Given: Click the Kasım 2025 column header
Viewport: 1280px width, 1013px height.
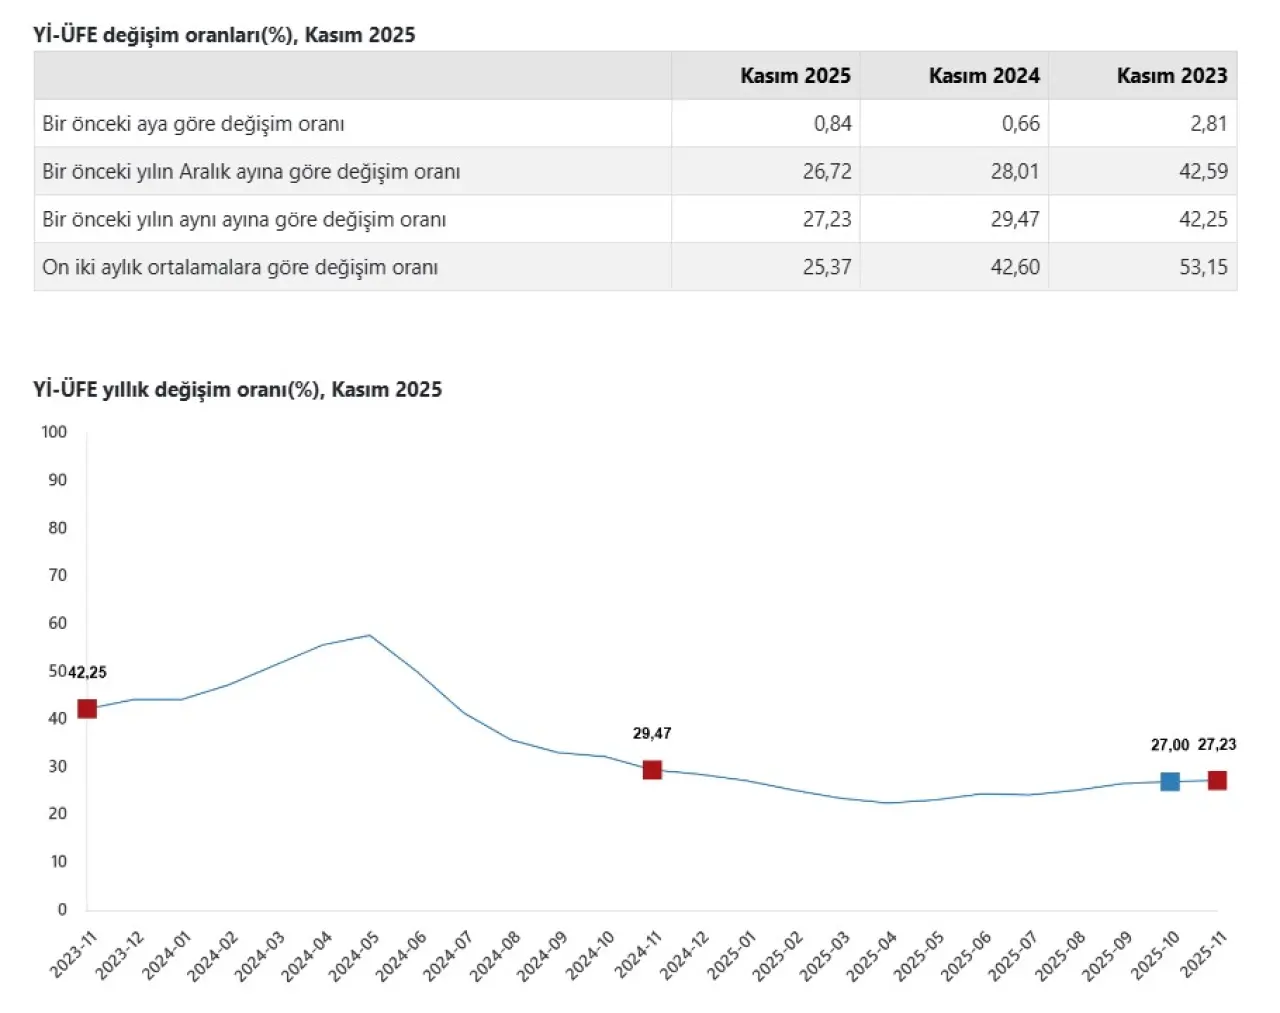Looking at the screenshot, I should click(795, 76).
